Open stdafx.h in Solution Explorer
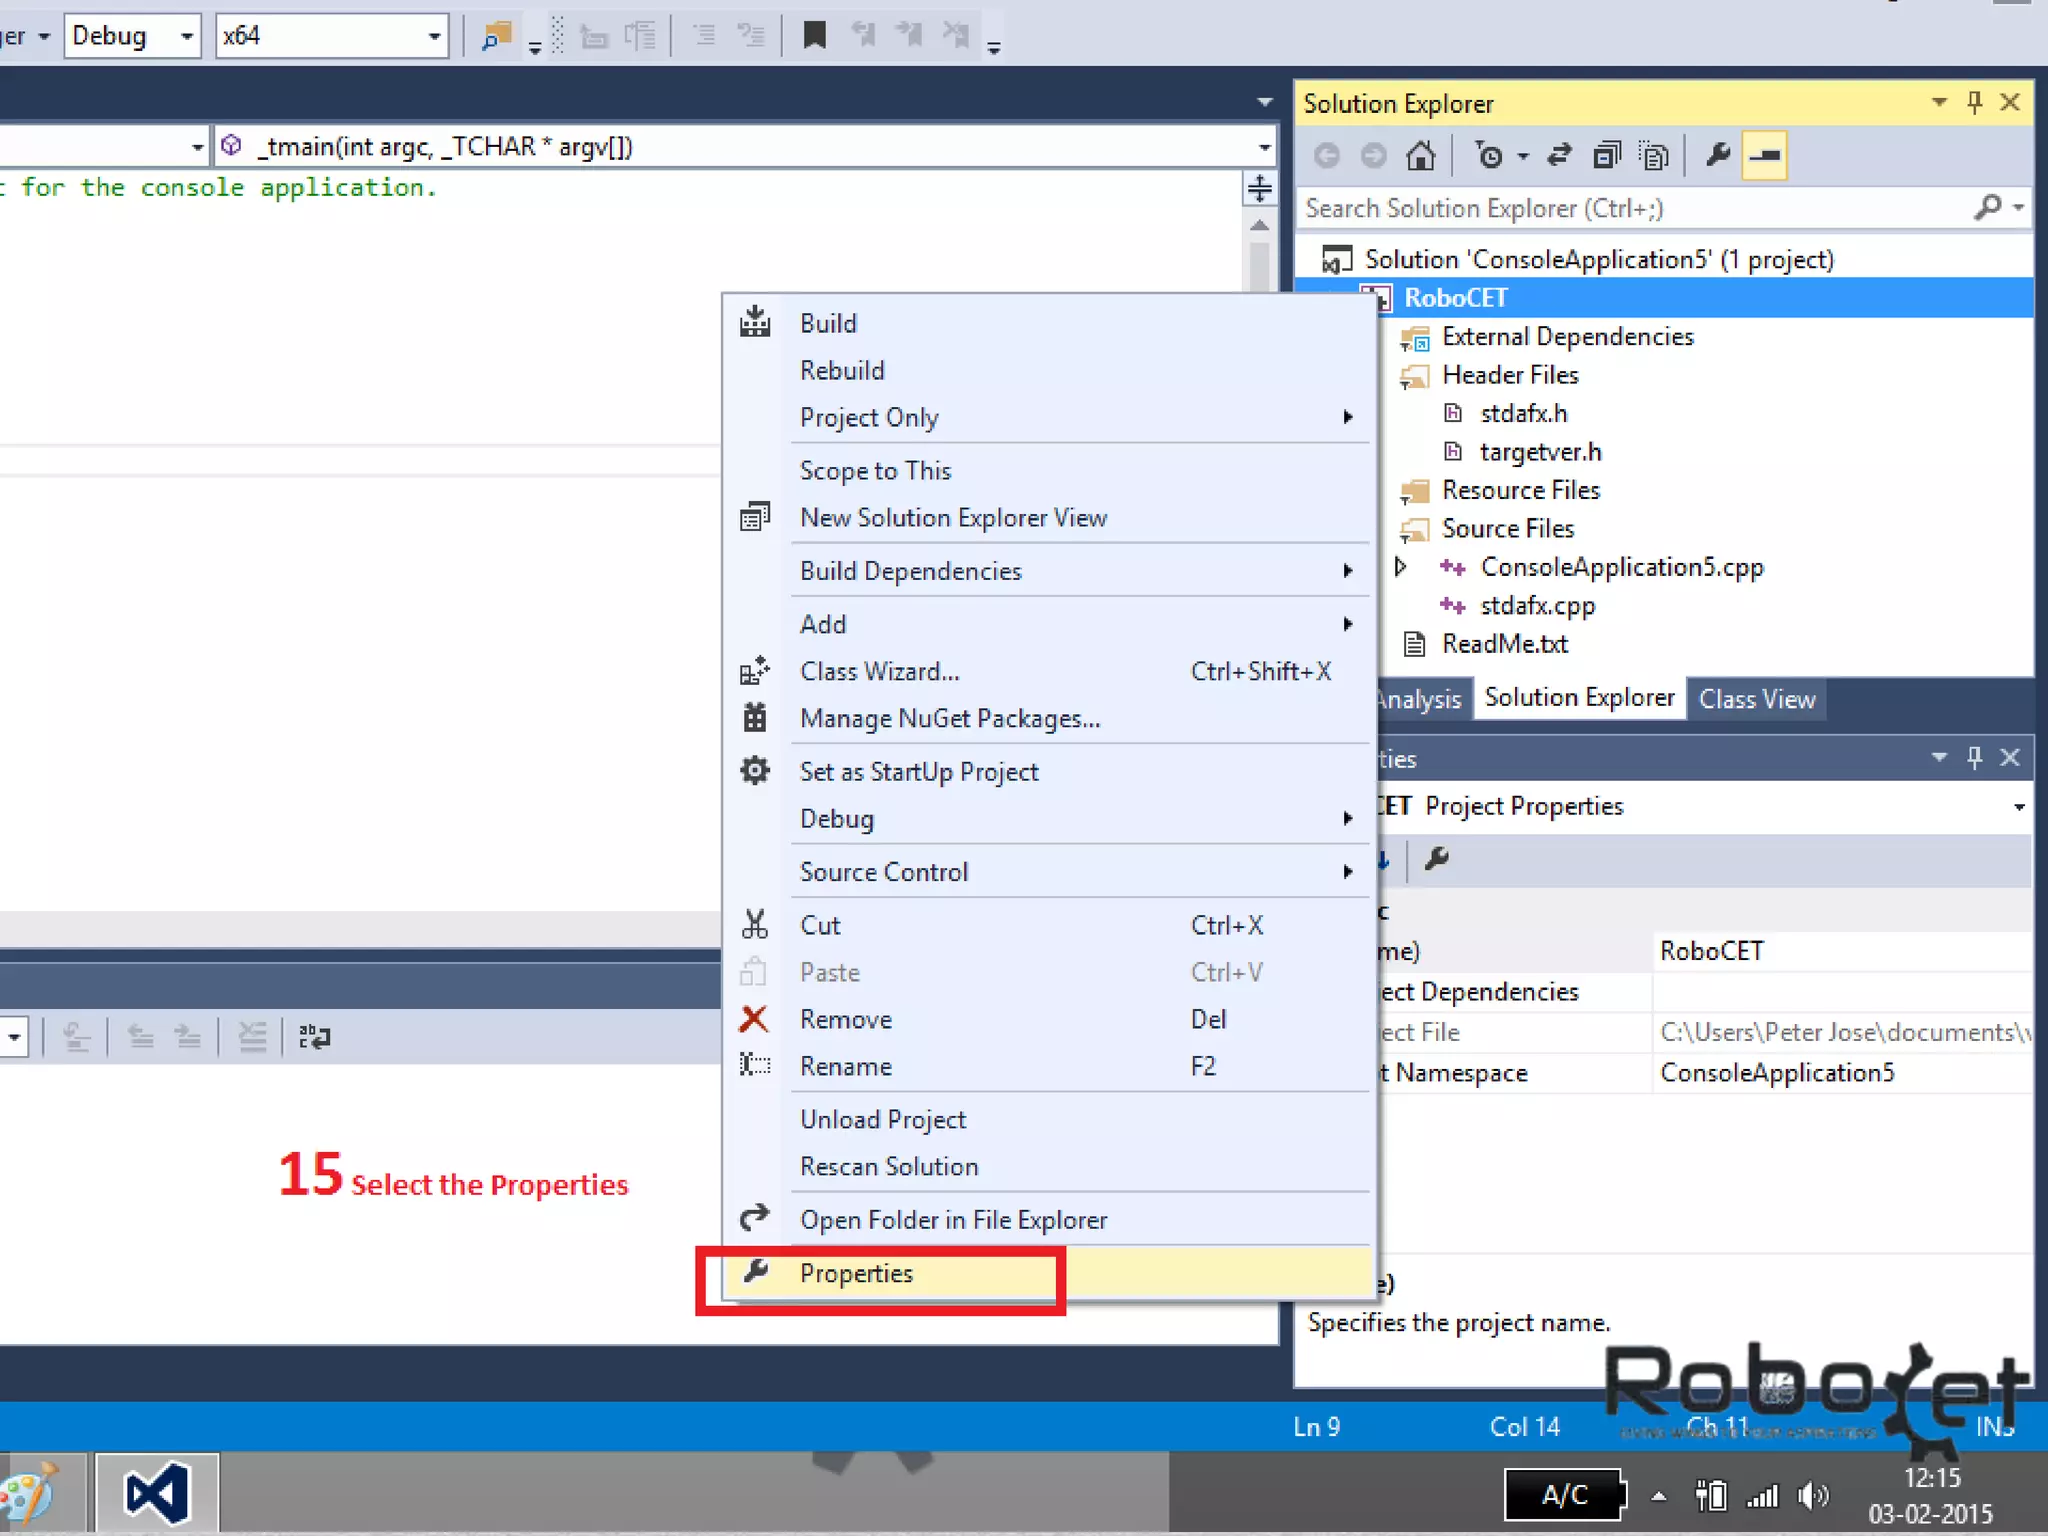2048x1536 pixels. (1523, 413)
